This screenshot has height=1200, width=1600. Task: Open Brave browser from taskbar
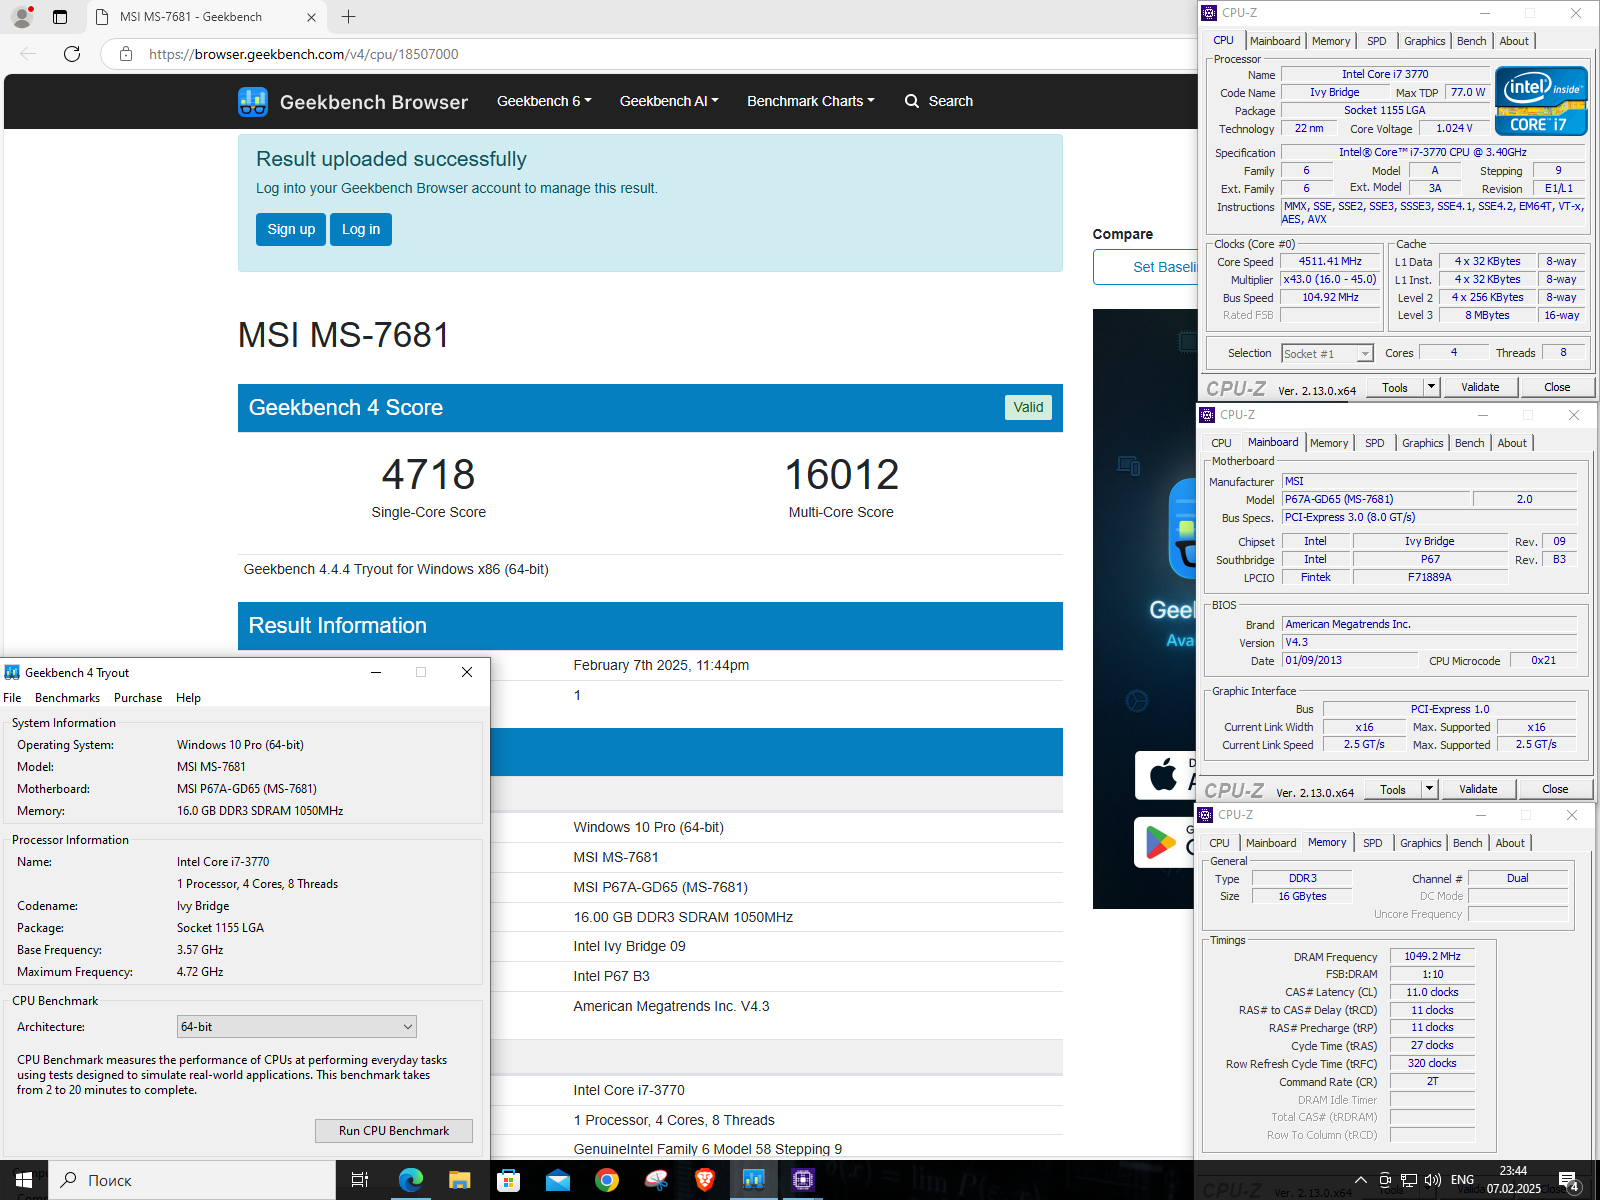pyautogui.click(x=705, y=1180)
